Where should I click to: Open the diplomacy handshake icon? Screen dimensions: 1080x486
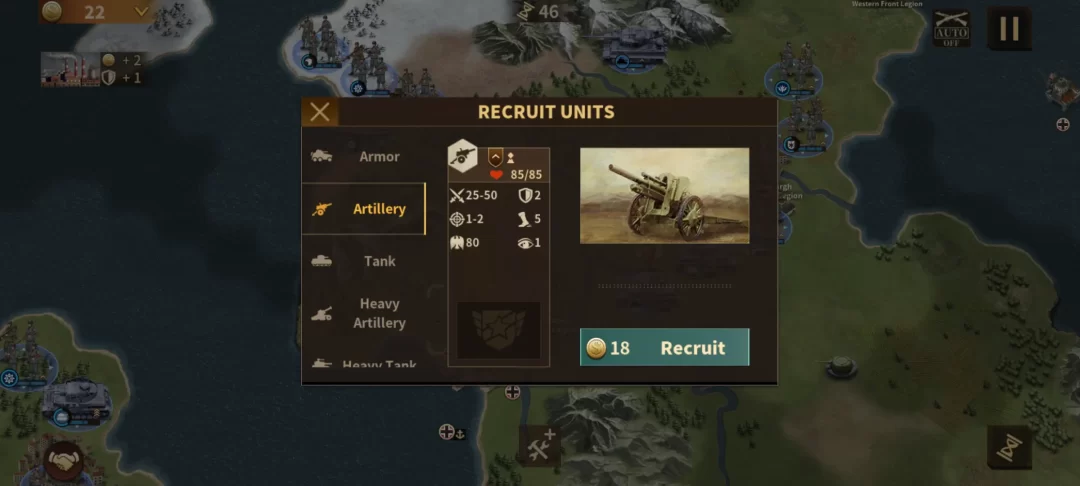coord(64,461)
